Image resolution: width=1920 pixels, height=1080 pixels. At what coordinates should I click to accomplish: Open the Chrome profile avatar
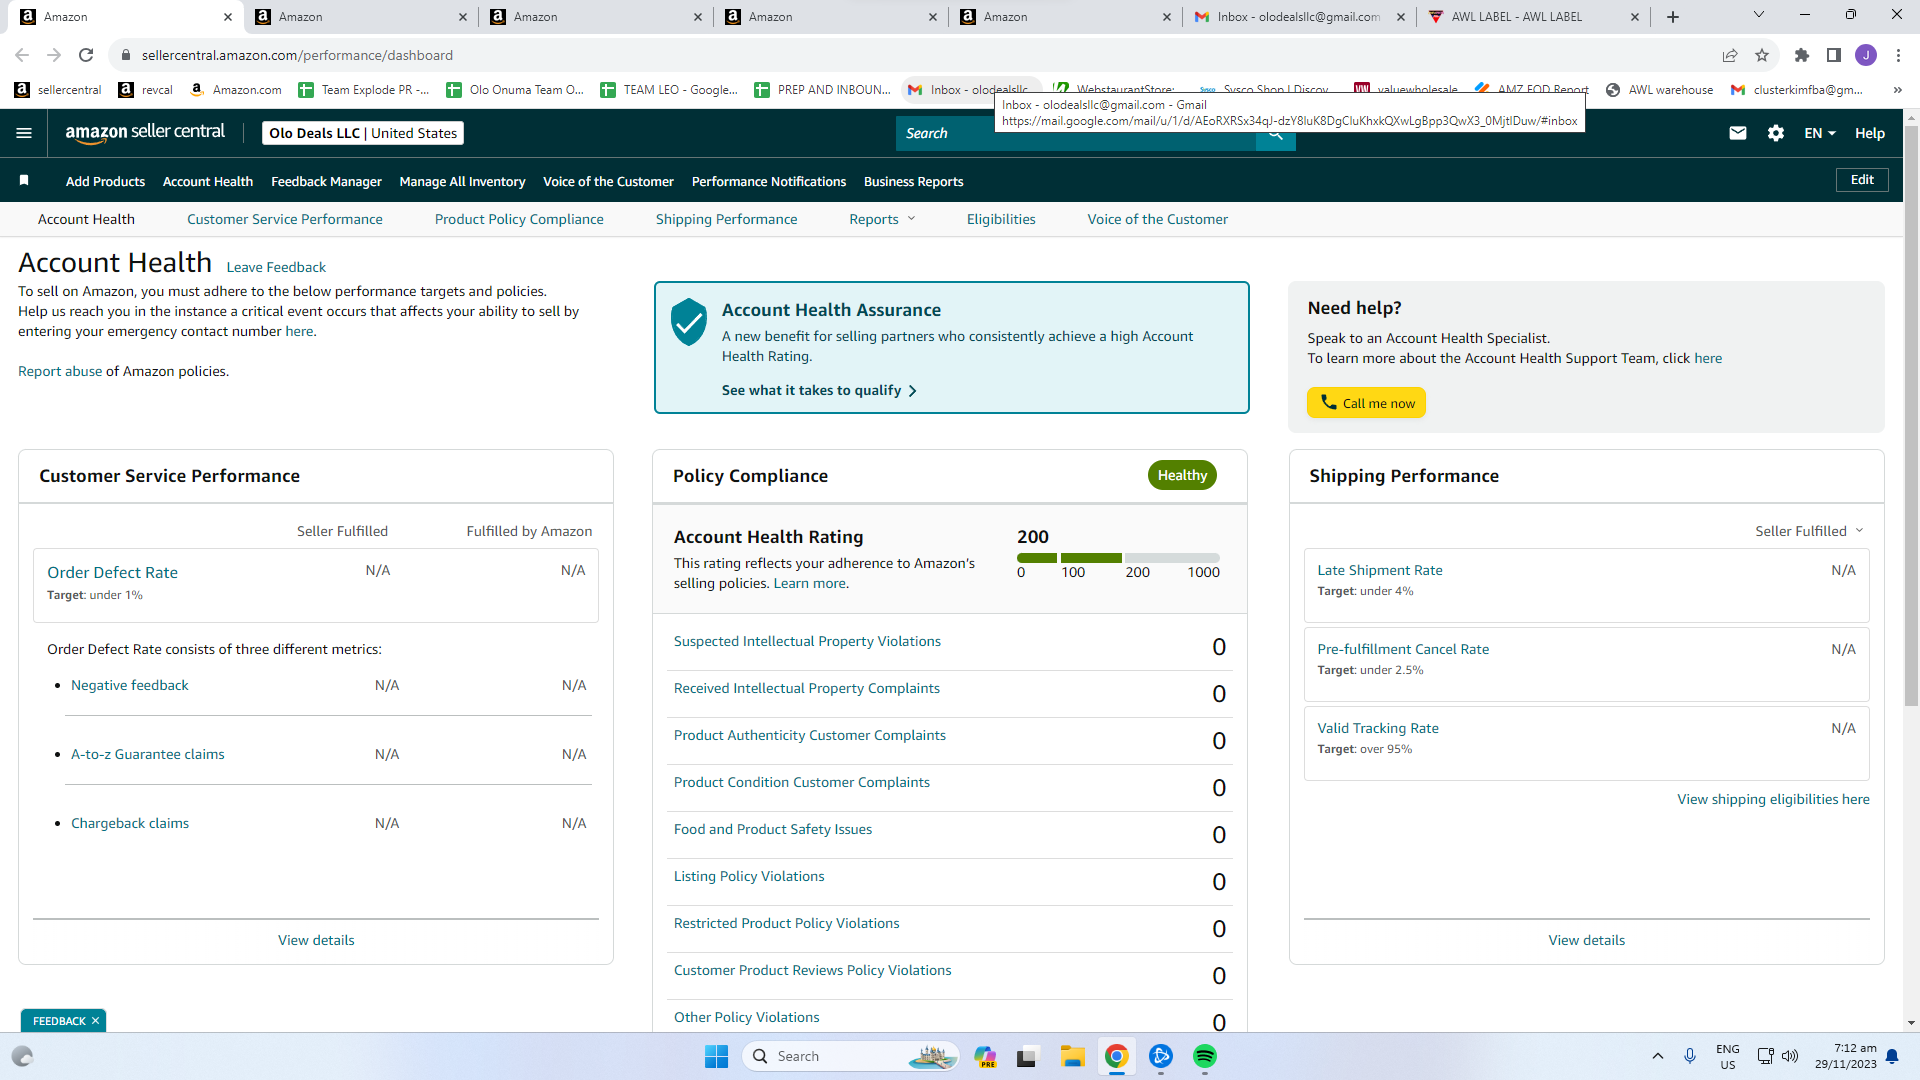(x=1866, y=55)
